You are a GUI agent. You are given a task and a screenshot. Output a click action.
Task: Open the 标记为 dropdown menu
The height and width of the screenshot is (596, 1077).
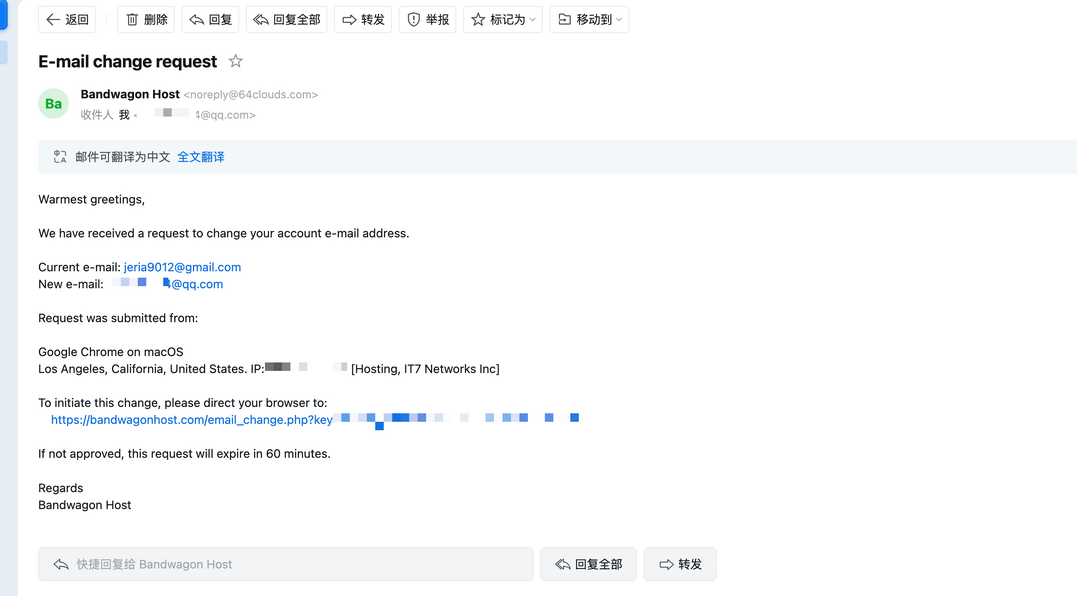(503, 20)
